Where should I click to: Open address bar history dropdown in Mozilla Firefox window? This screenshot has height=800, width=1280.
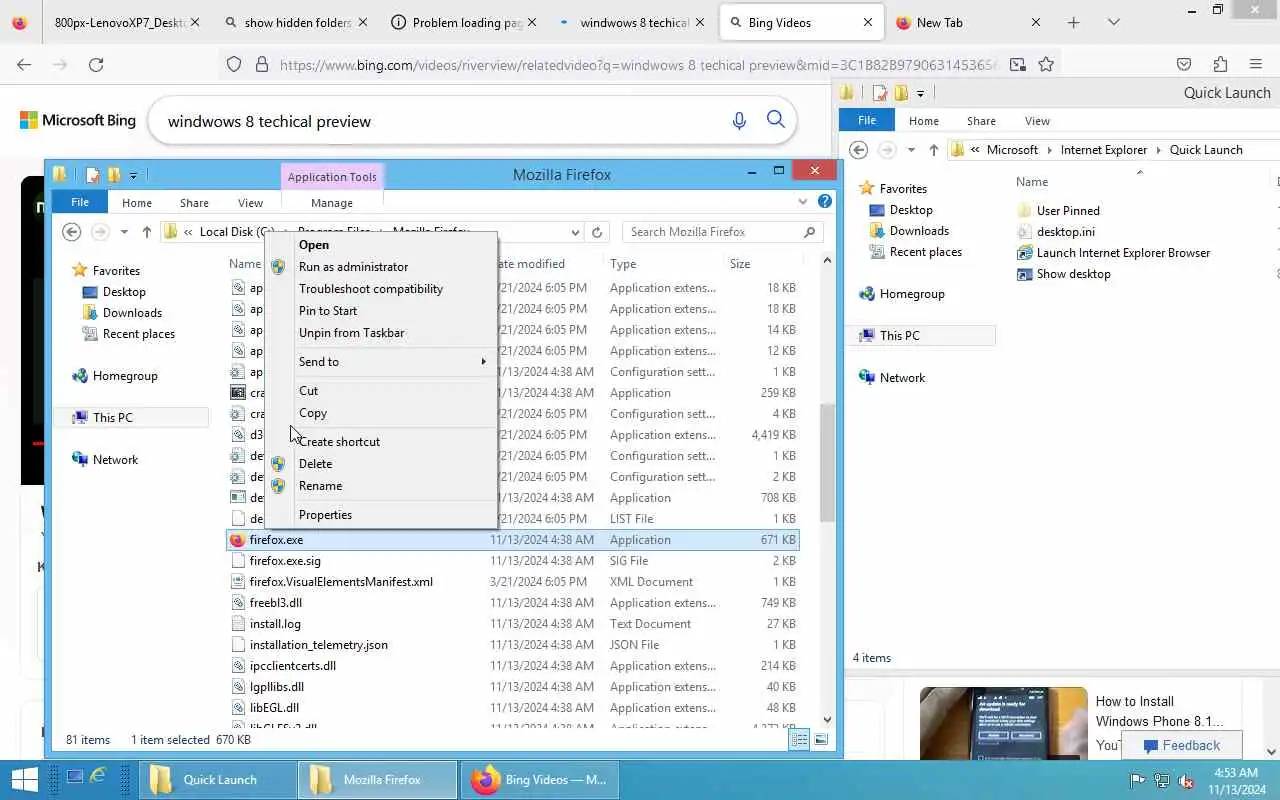point(575,232)
